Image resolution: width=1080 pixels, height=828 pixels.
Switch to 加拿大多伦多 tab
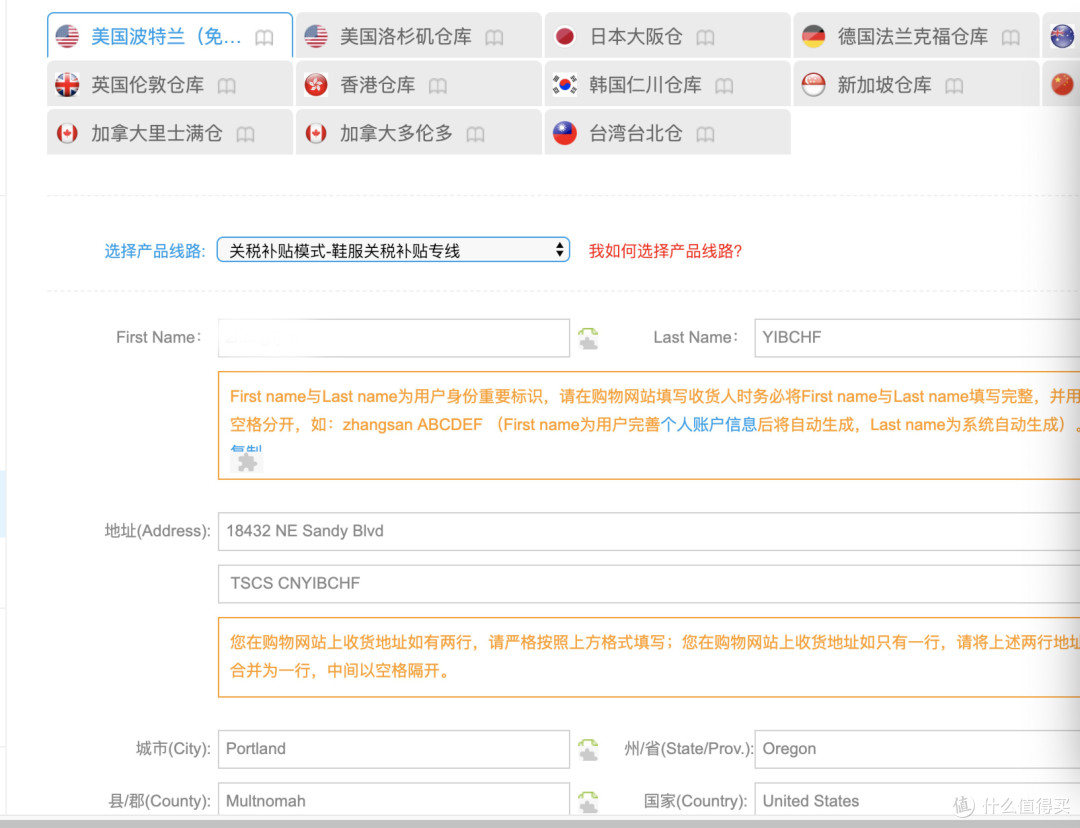coord(418,132)
